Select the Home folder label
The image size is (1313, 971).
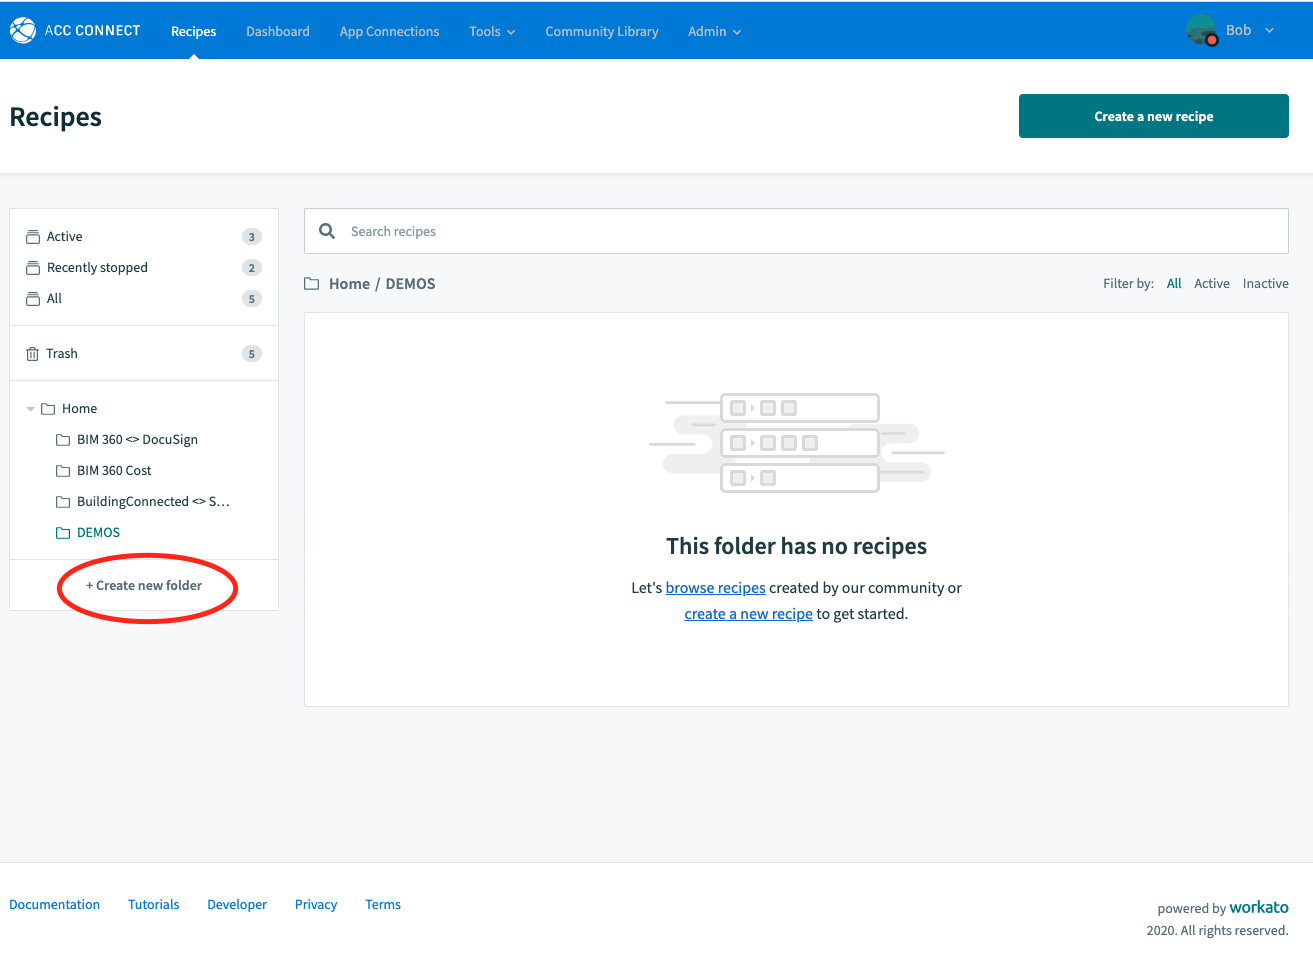tap(79, 409)
